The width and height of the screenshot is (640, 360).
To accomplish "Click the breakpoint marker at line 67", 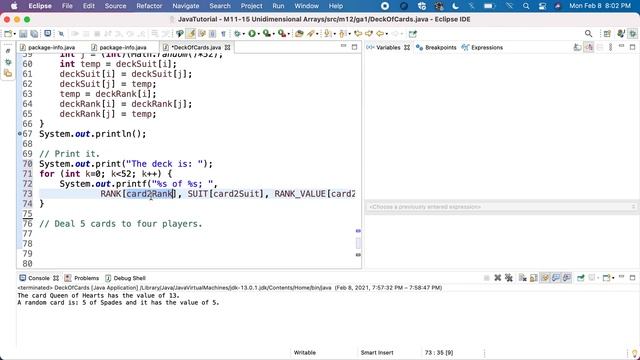I will (20, 133).
